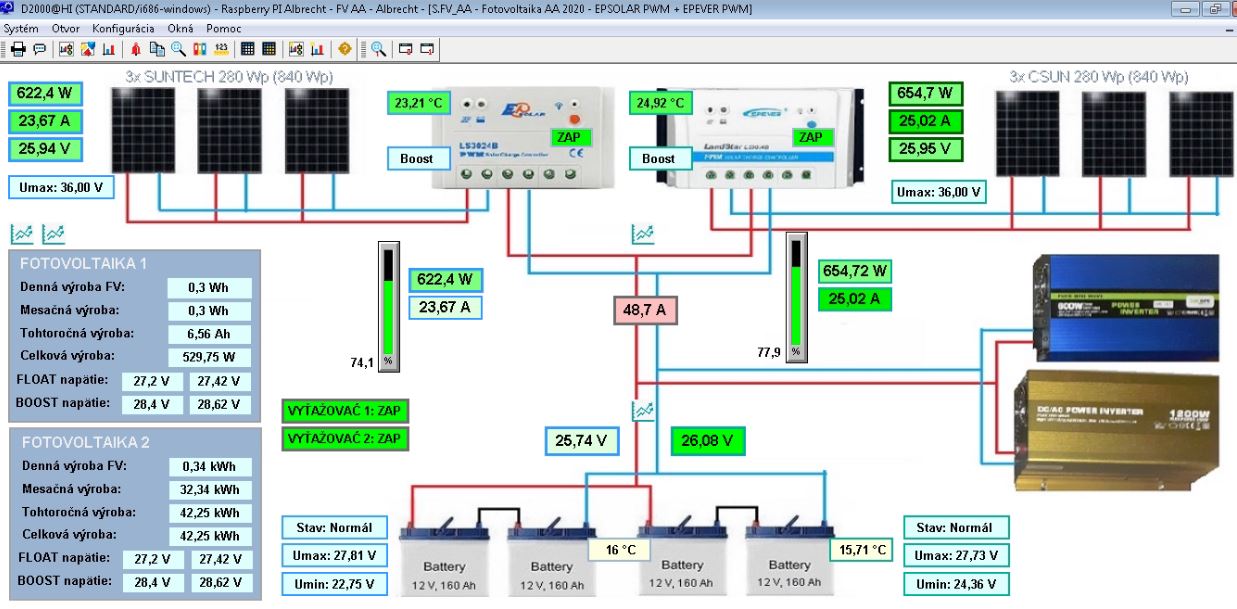This screenshot has height=609, width=1237.
Task: Click the 74,1 % battery level bar
Action: pos(388,304)
